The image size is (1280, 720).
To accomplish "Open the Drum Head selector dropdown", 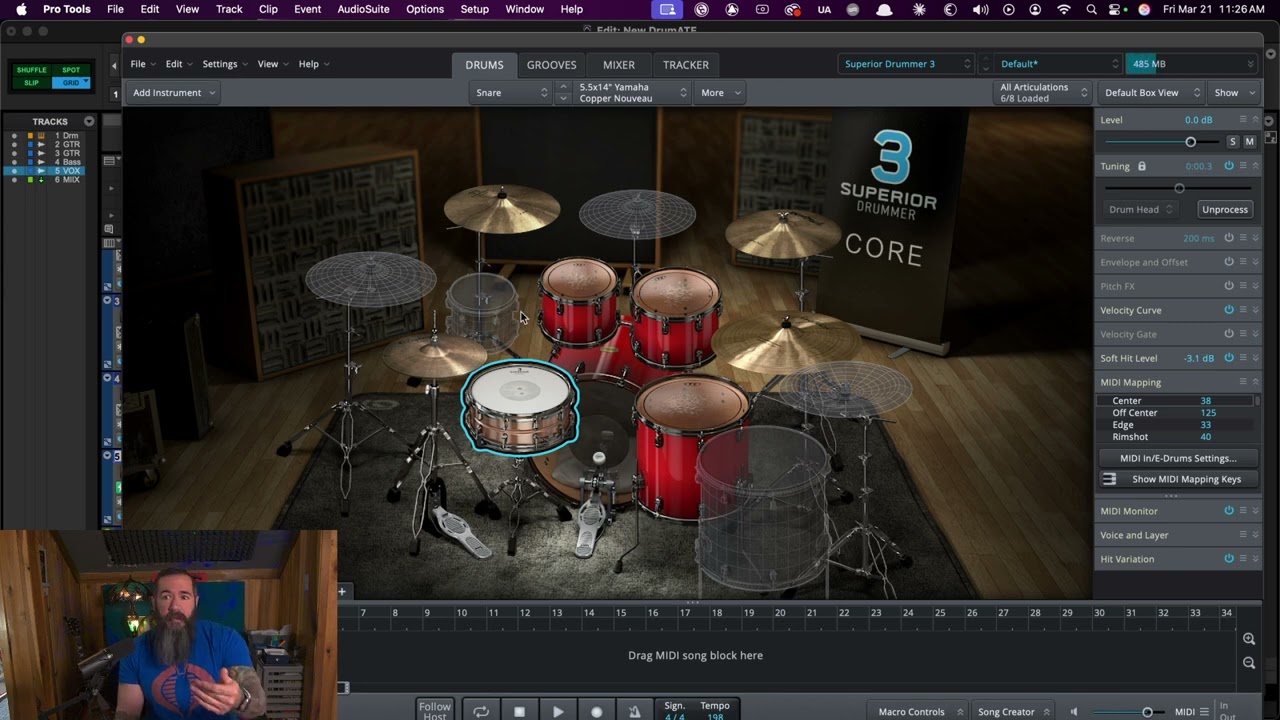I will [1140, 209].
